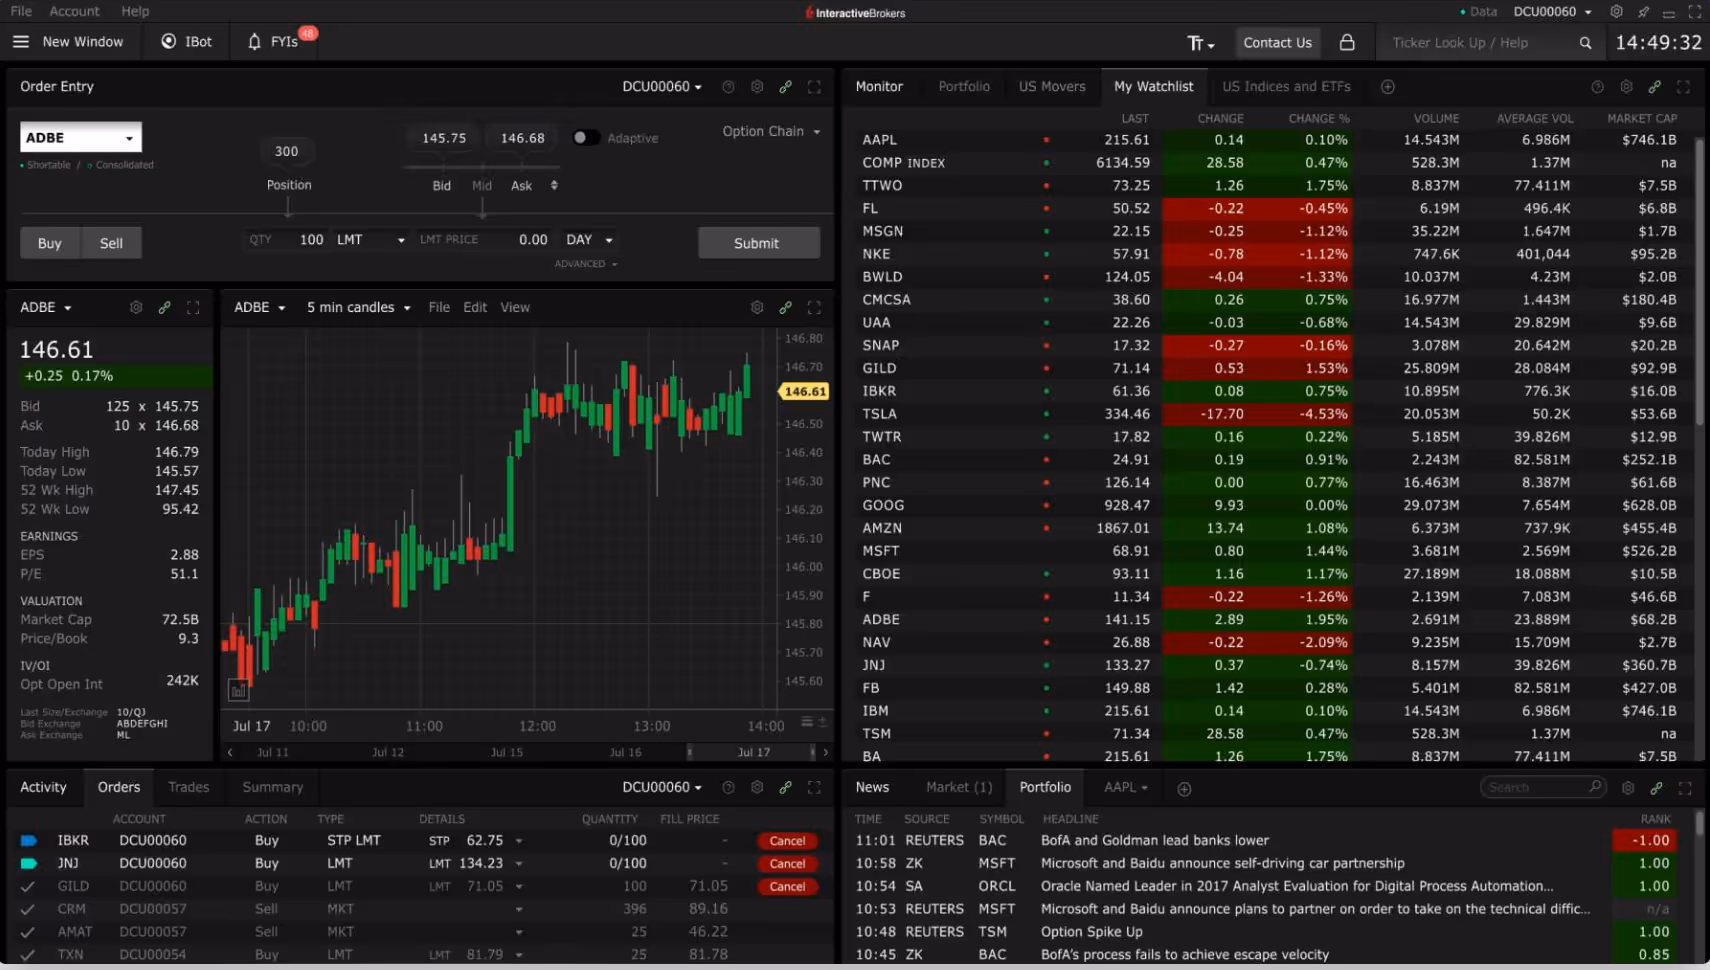Maximize the Order Entry panel
The width and height of the screenshot is (1710, 970).
[814, 87]
